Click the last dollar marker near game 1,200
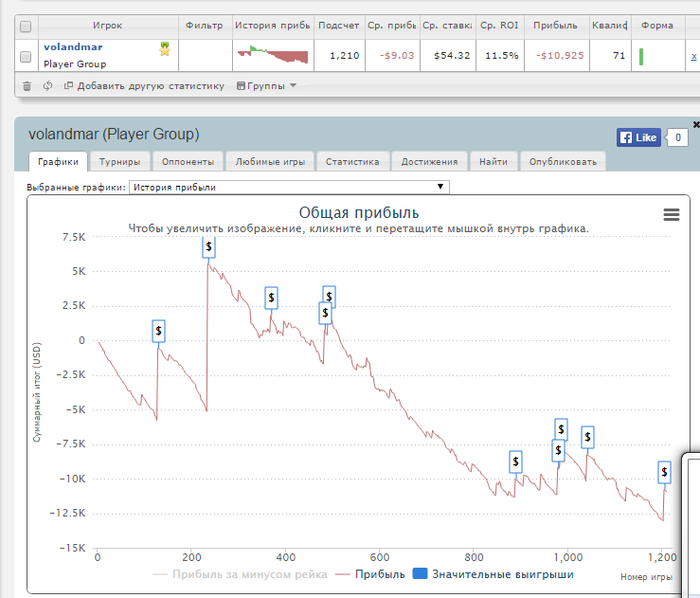 pyautogui.click(x=664, y=472)
